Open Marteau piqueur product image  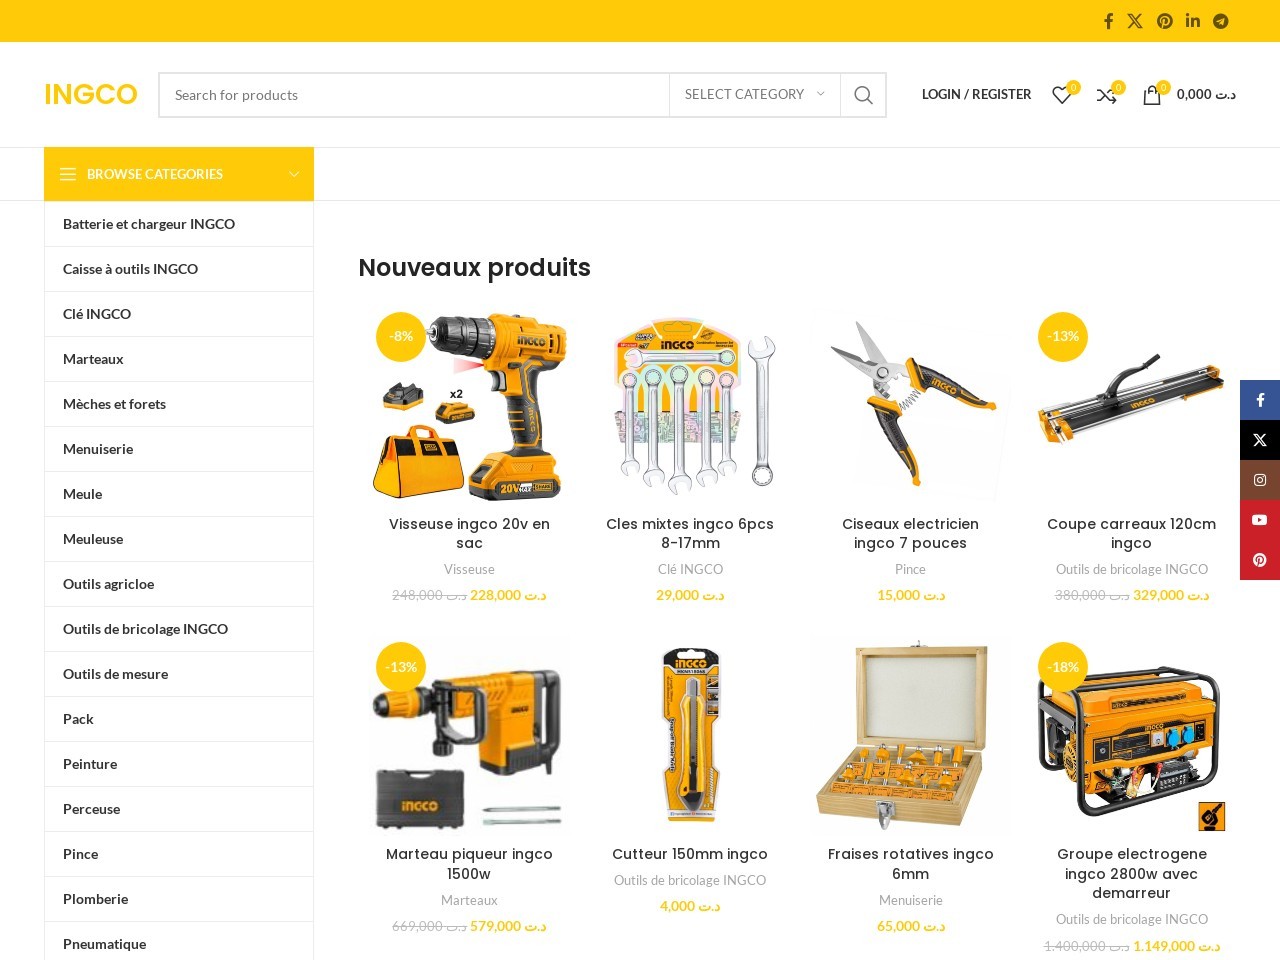pos(469,735)
